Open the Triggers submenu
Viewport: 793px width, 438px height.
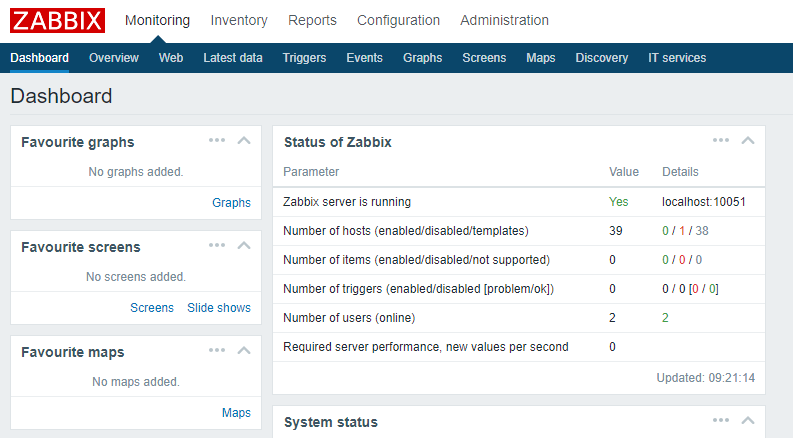click(x=304, y=58)
